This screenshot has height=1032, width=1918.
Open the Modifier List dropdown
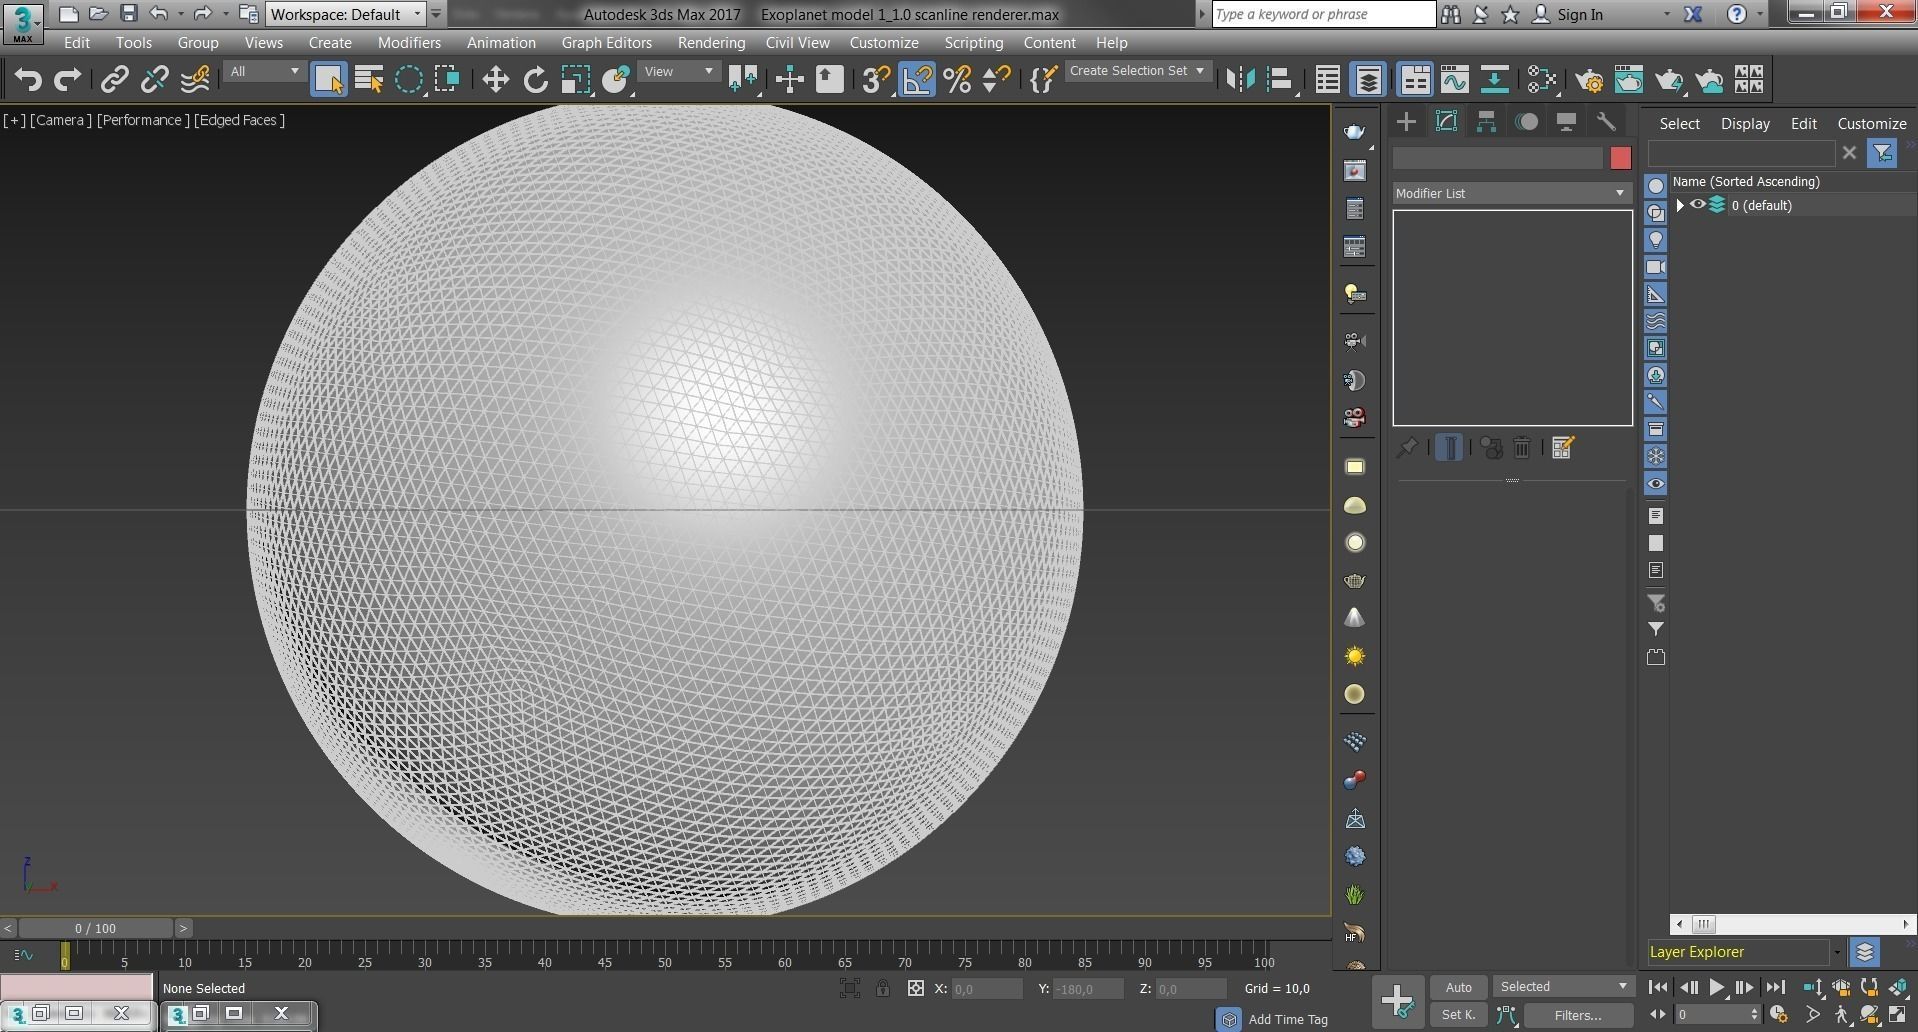coord(1511,193)
